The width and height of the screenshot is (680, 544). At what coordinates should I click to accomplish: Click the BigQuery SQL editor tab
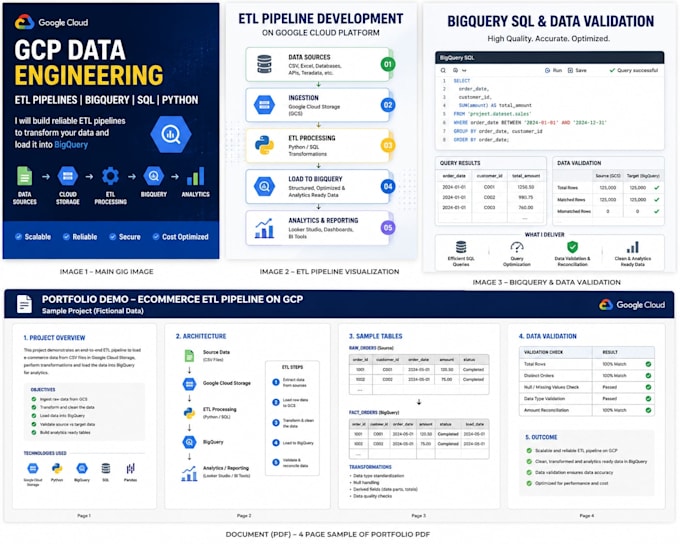click(x=457, y=58)
